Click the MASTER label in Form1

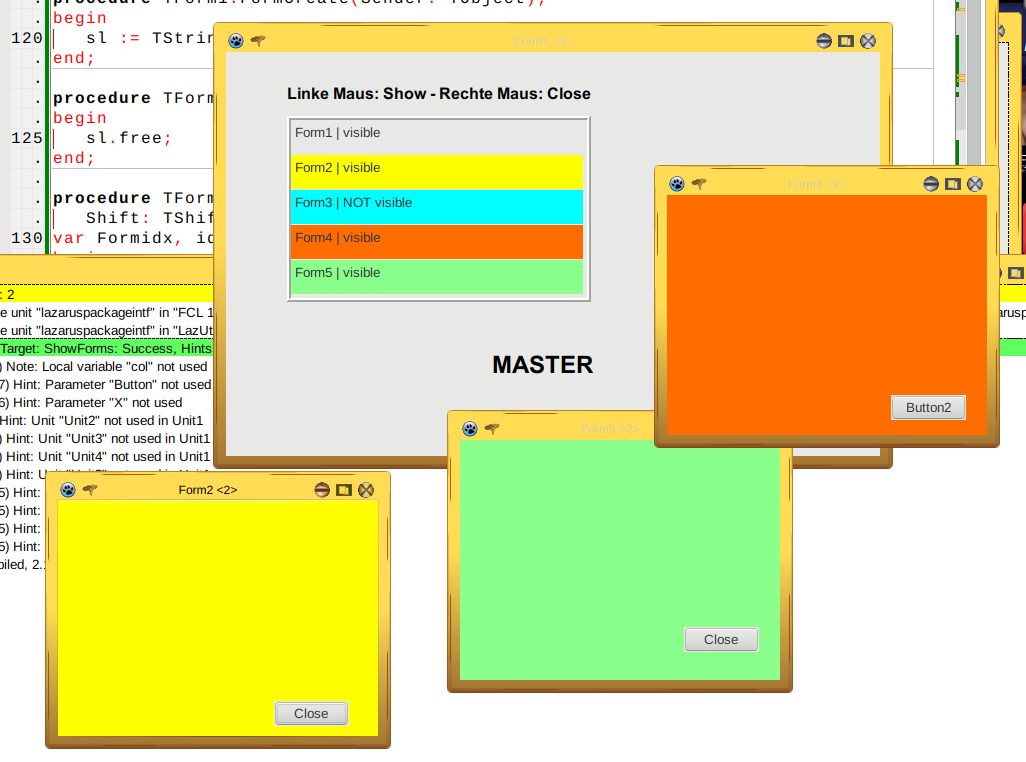(x=542, y=365)
